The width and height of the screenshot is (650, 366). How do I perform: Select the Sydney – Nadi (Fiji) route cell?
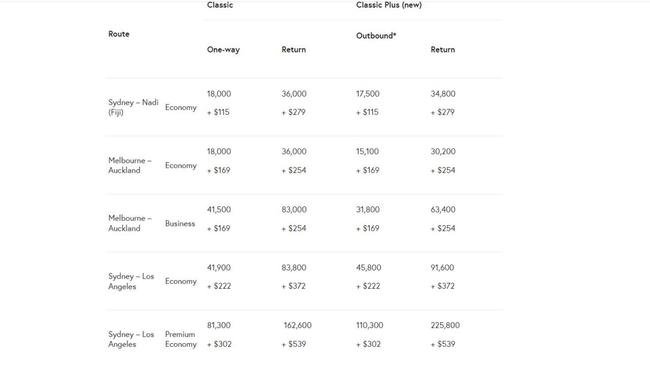point(133,107)
